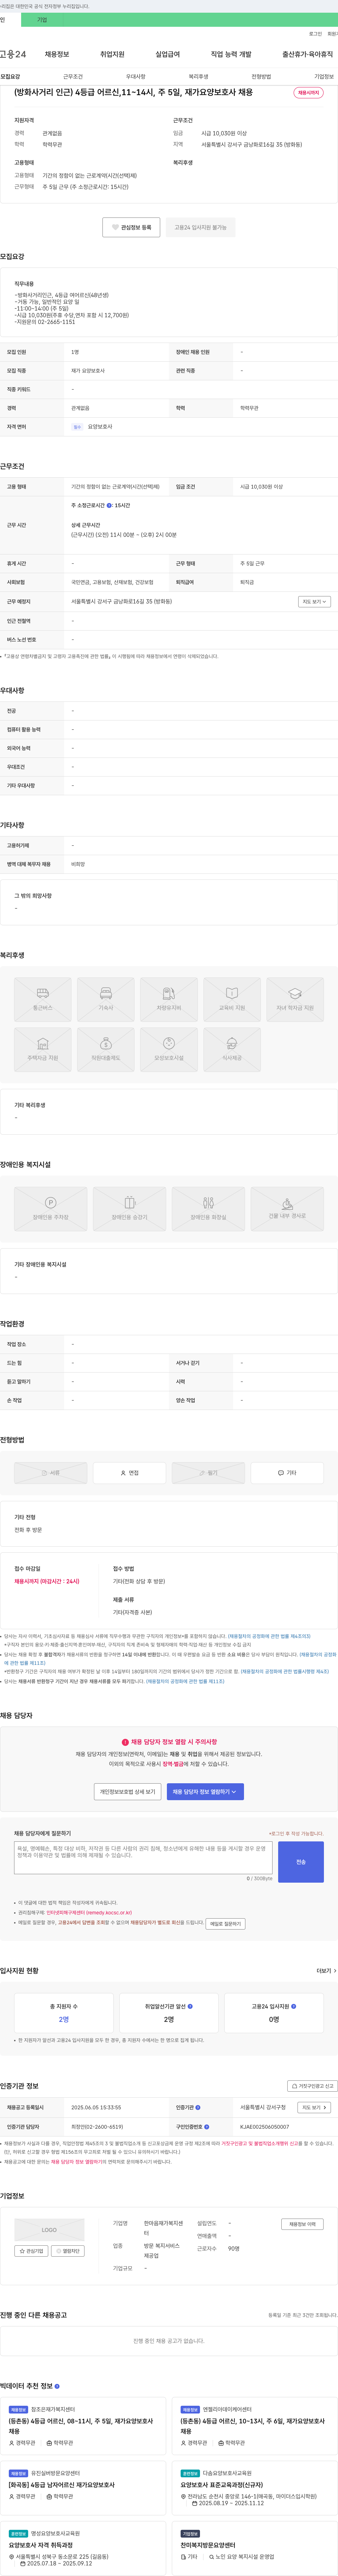Open the 출산휴가·육아휴직 menu

(x=308, y=54)
